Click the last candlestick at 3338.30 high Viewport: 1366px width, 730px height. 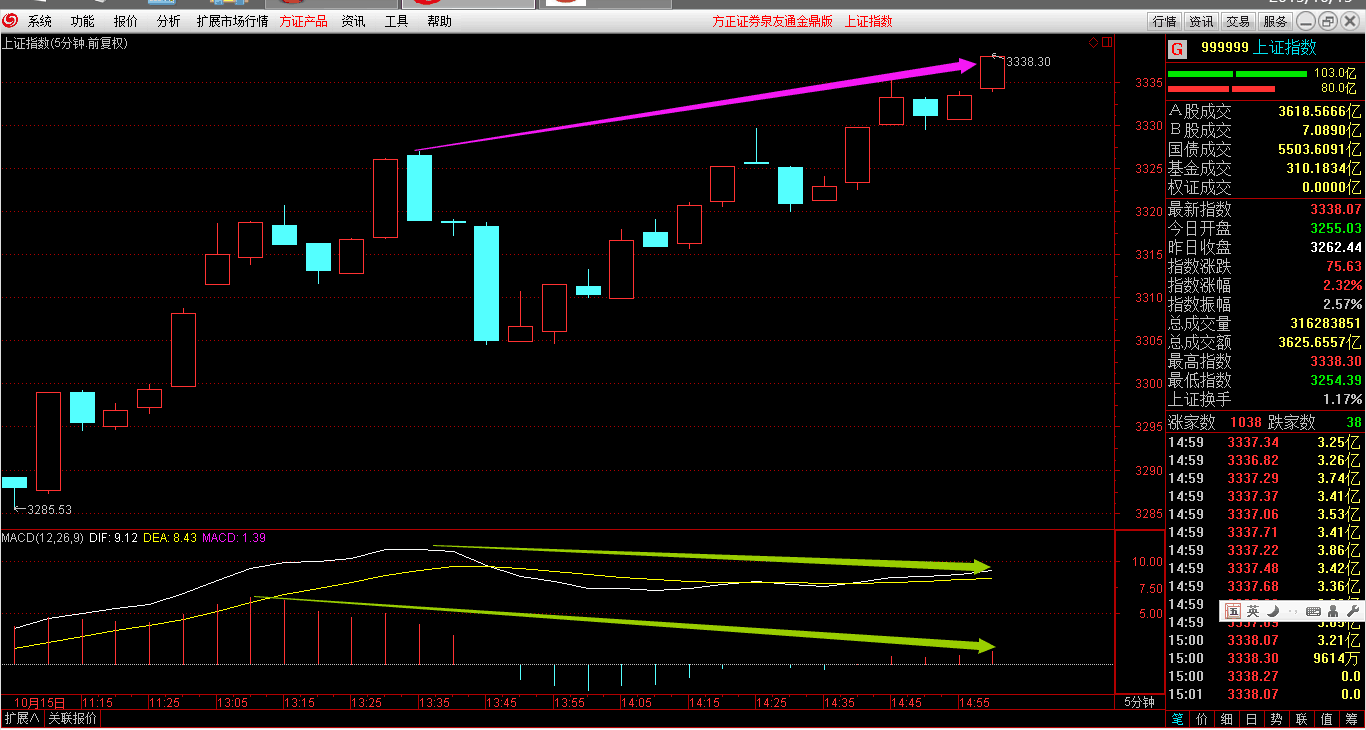click(992, 73)
